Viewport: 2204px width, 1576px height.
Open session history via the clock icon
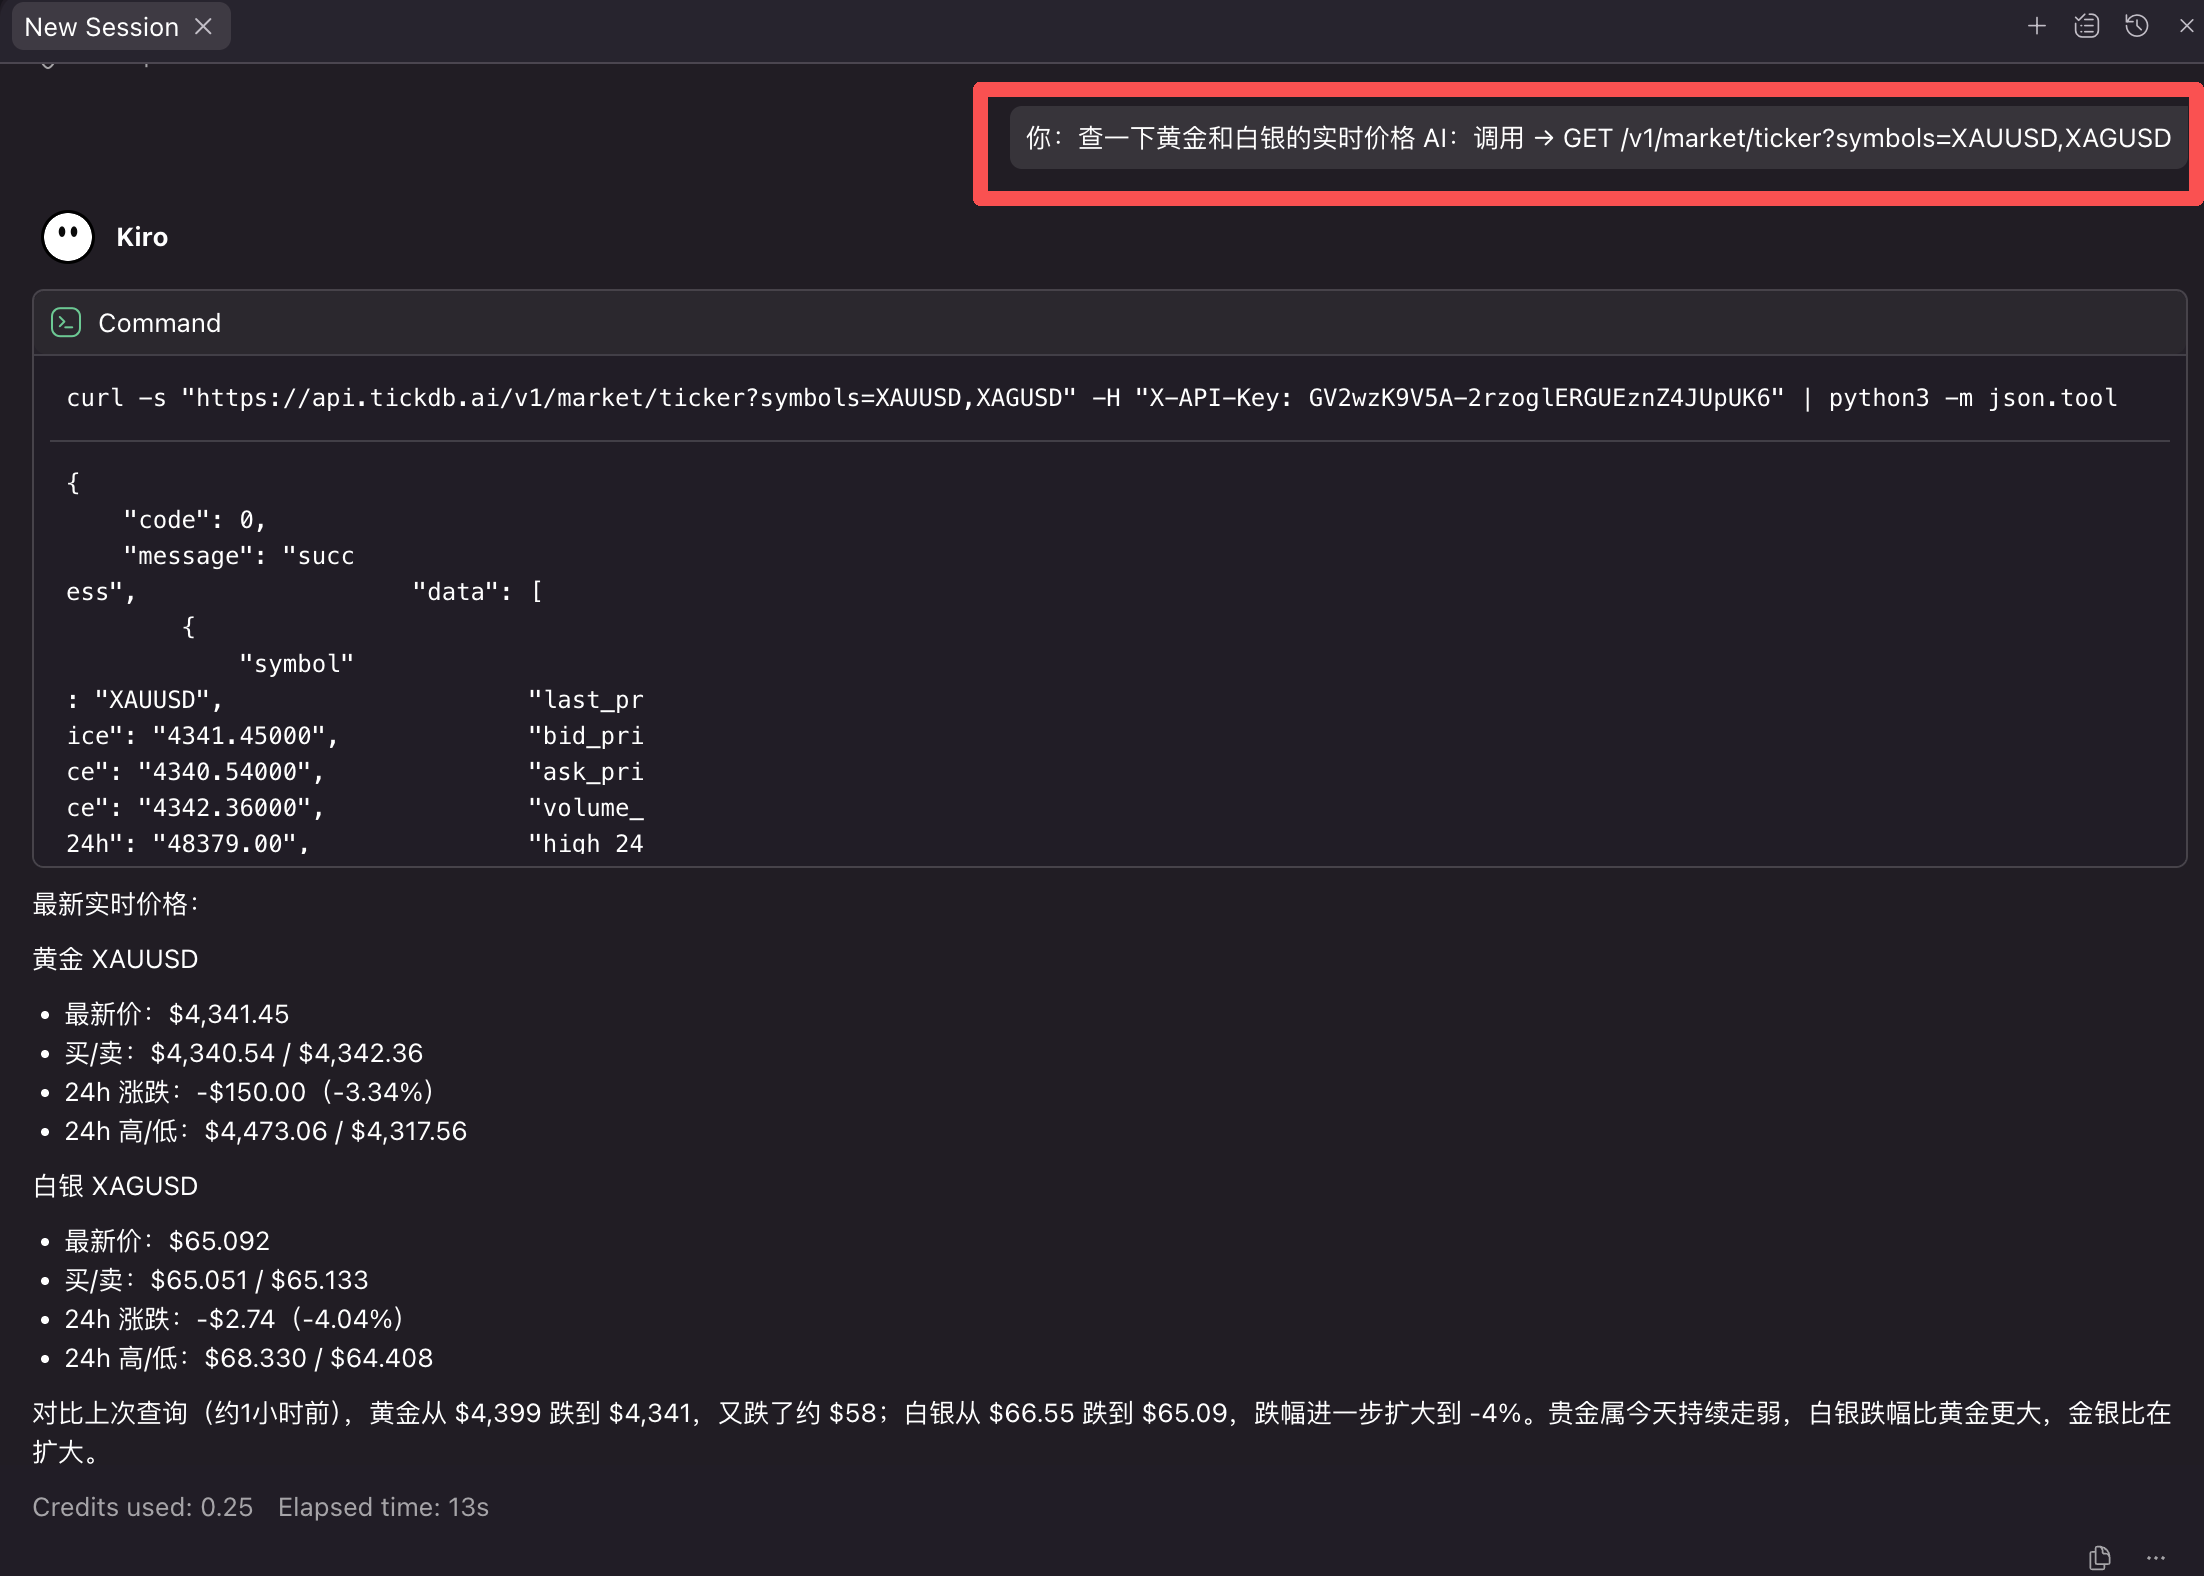(x=2137, y=25)
